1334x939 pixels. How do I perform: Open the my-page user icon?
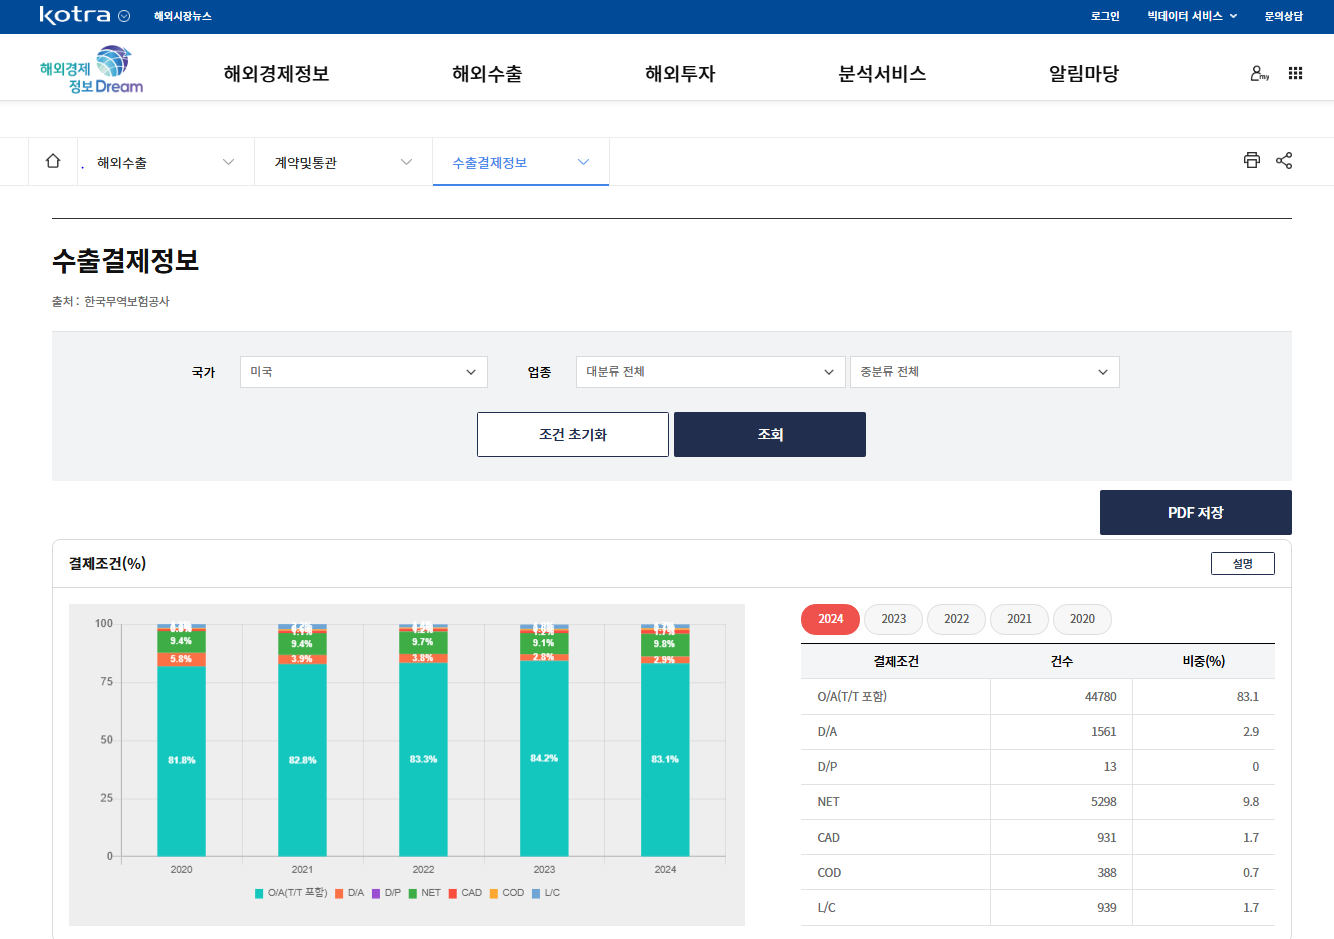click(x=1259, y=73)
